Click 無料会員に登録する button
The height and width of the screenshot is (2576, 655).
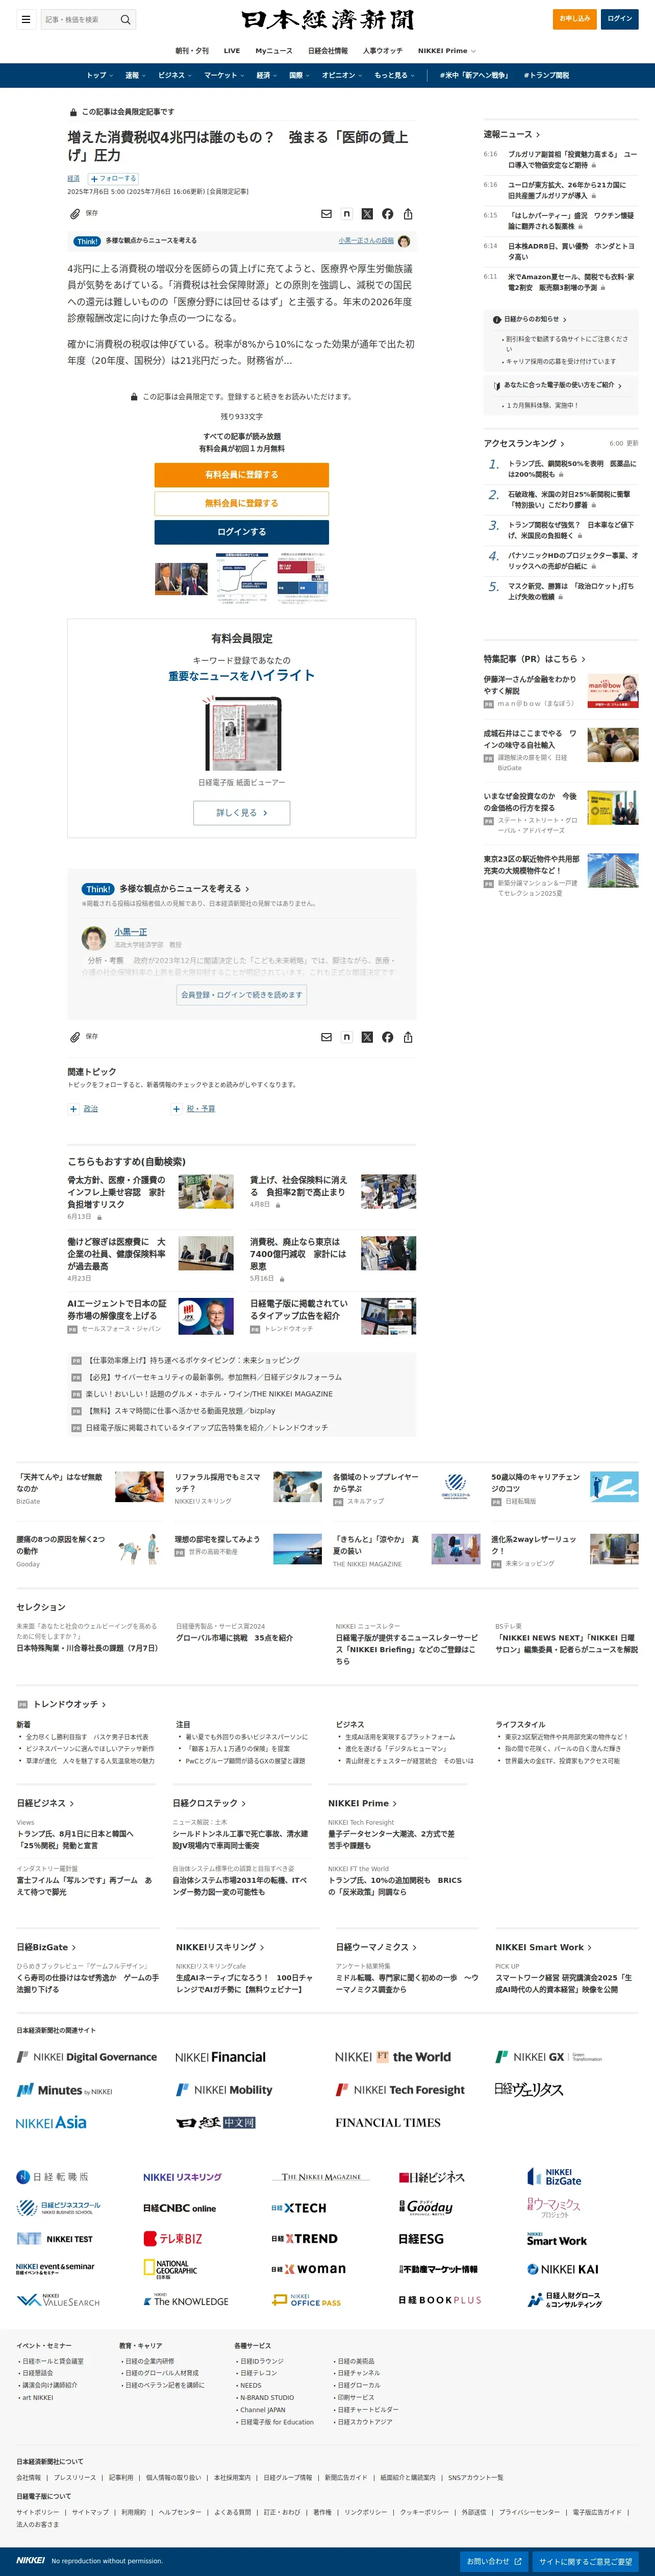tap(241, 503)
